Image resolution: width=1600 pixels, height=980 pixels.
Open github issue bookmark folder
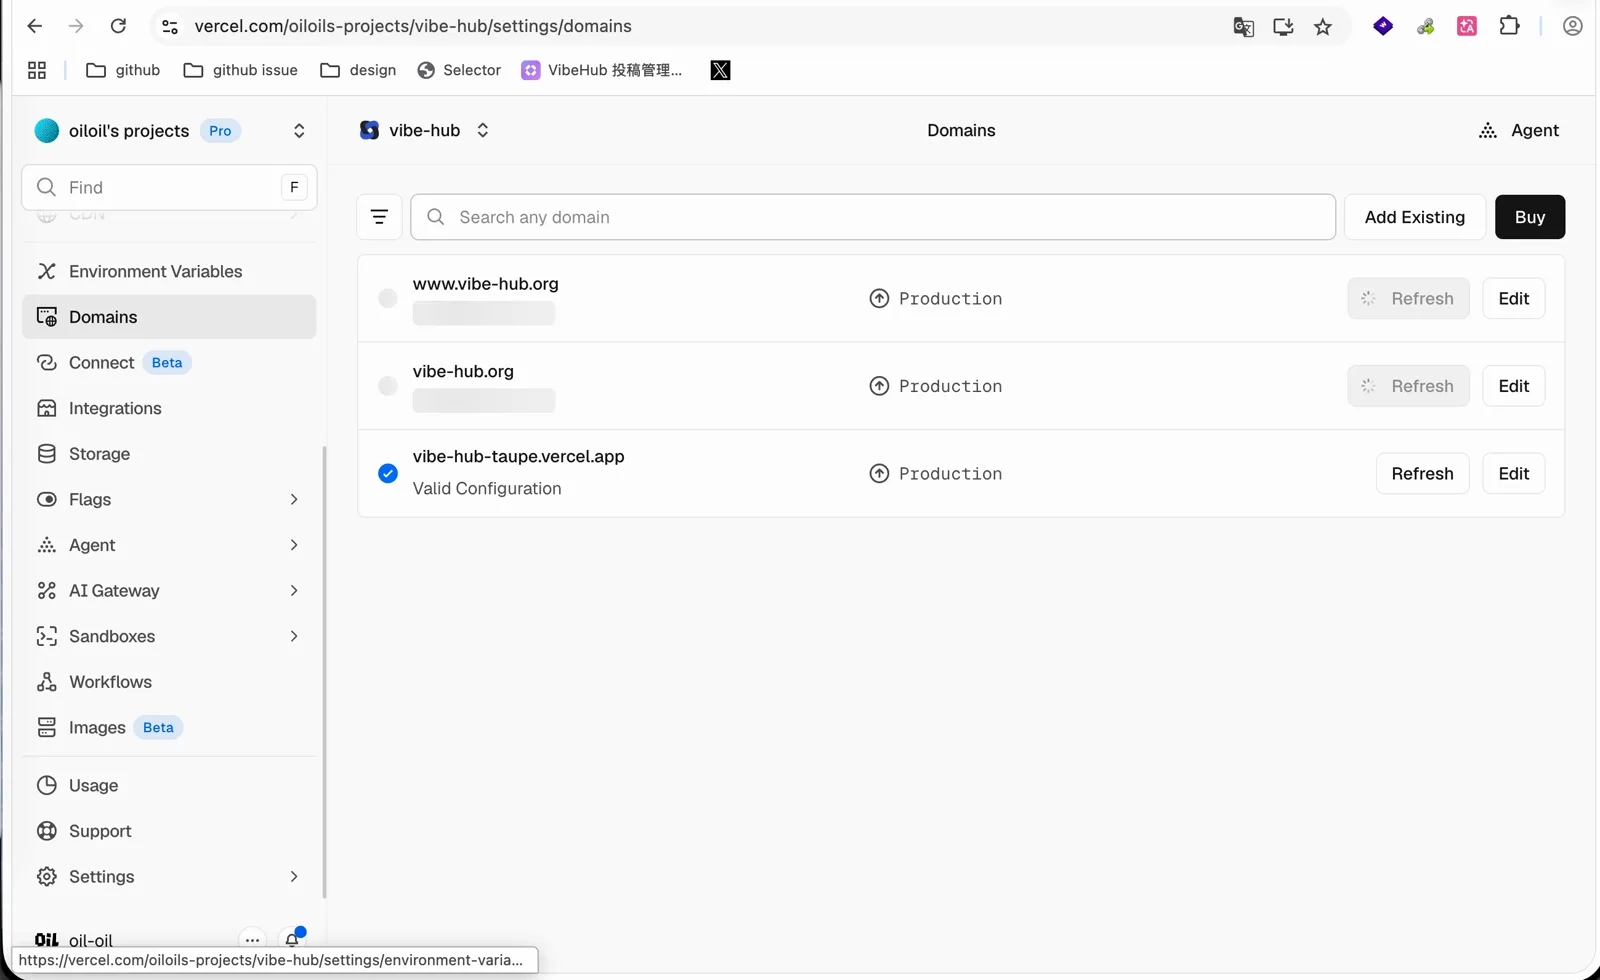(241, 70)
